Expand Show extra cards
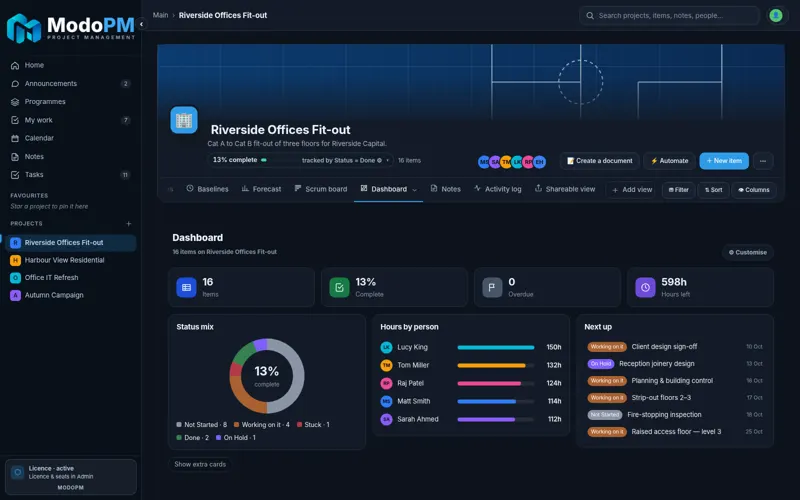Screen dimensions: 800x500 (200, 464)
